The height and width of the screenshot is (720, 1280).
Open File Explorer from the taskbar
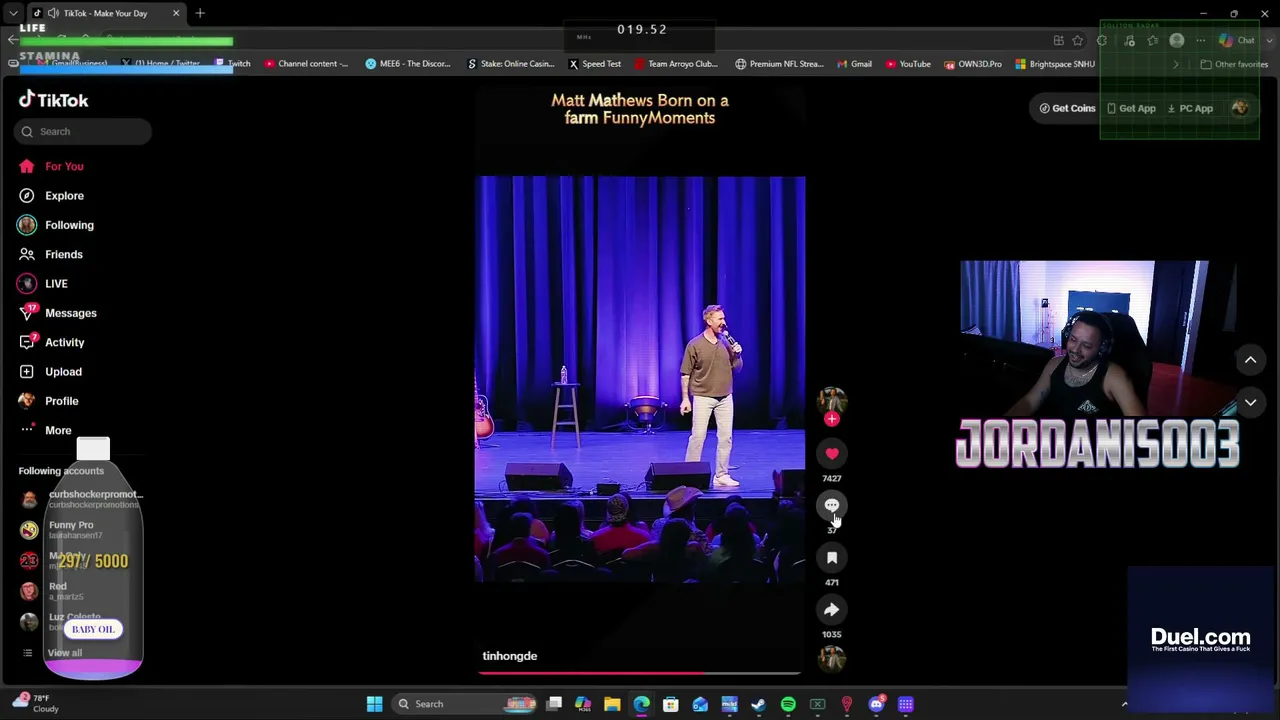point(612,704)
